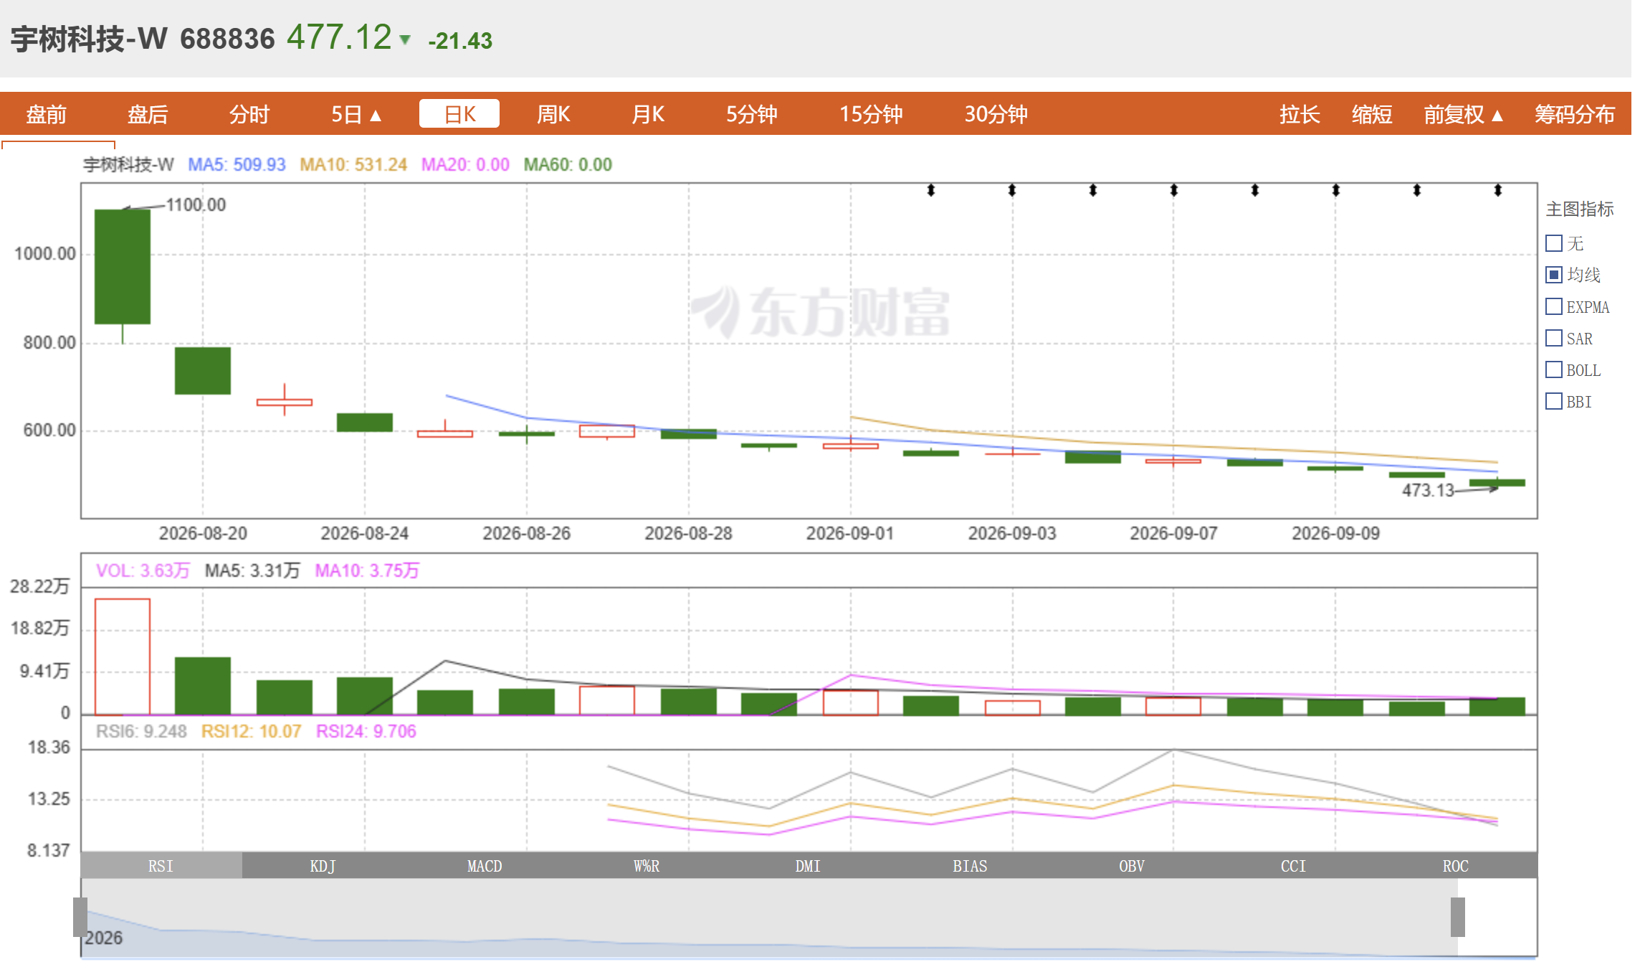The width and height of the screenshot is (1640, 979).
Task: Select the 日K daily candlestick tab
Action: coord(459,114)
